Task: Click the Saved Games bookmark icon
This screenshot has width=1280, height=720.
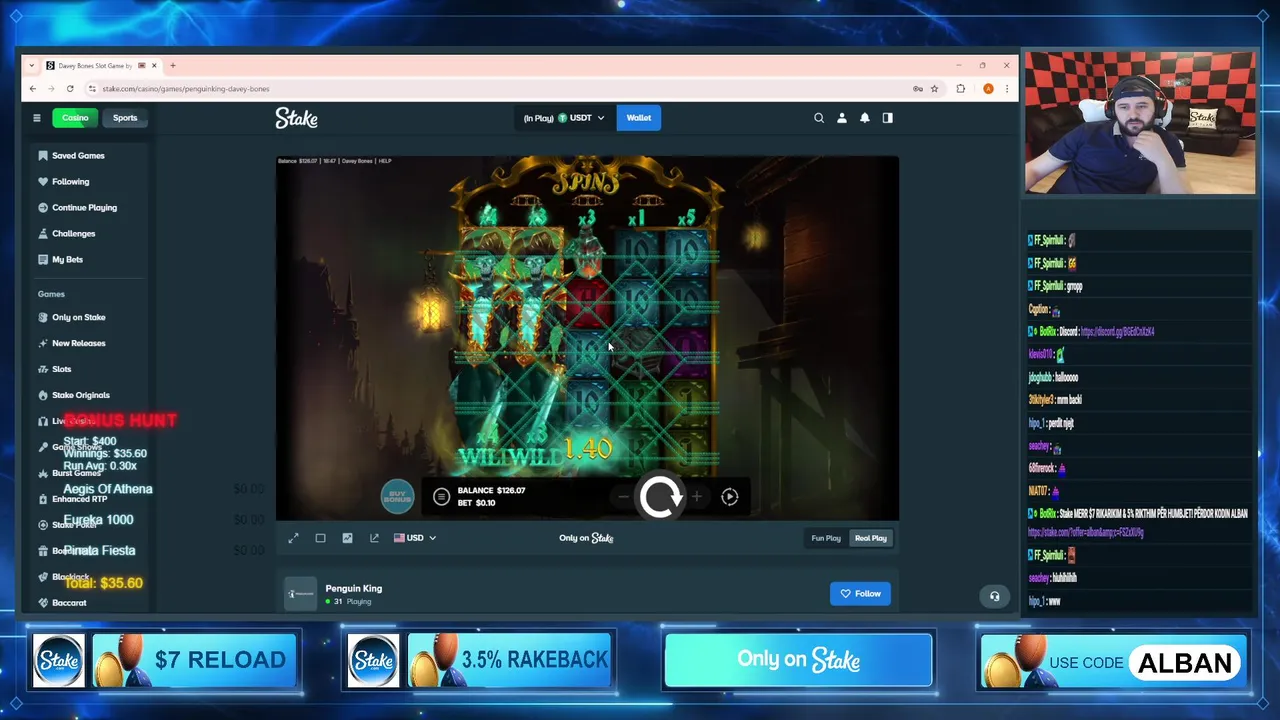Action: click(43, 156)
